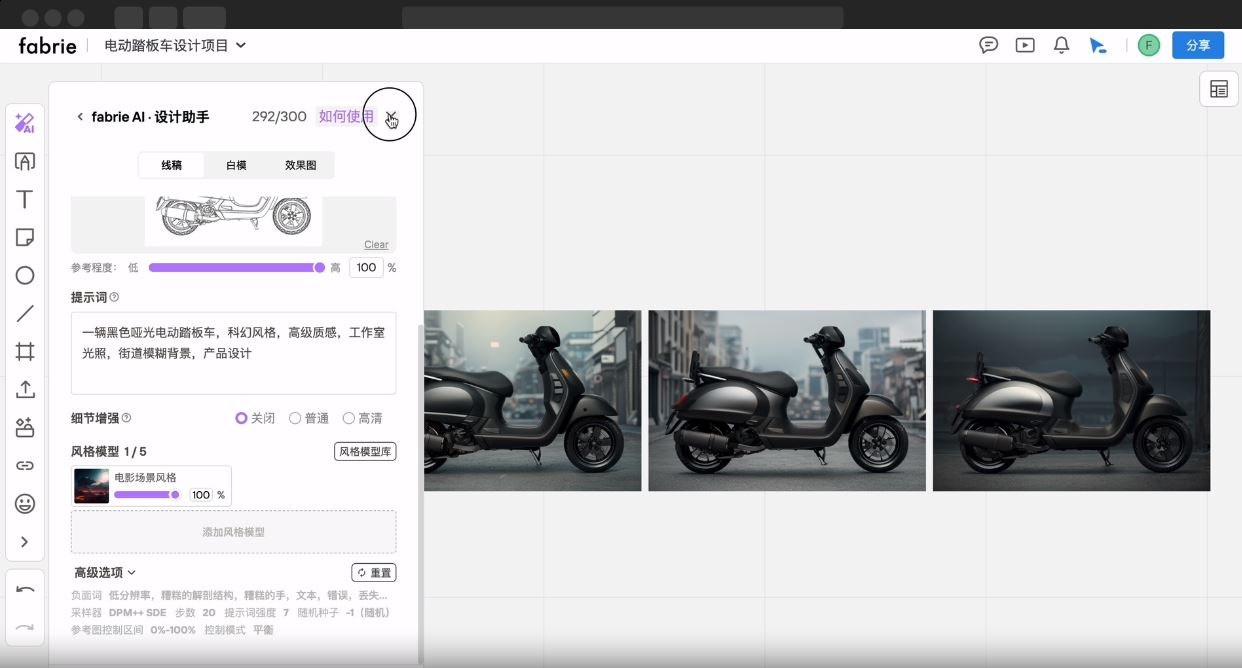Close the AI design assistant panel
This screenshot has width=1242, height=668.
(391, 117)
